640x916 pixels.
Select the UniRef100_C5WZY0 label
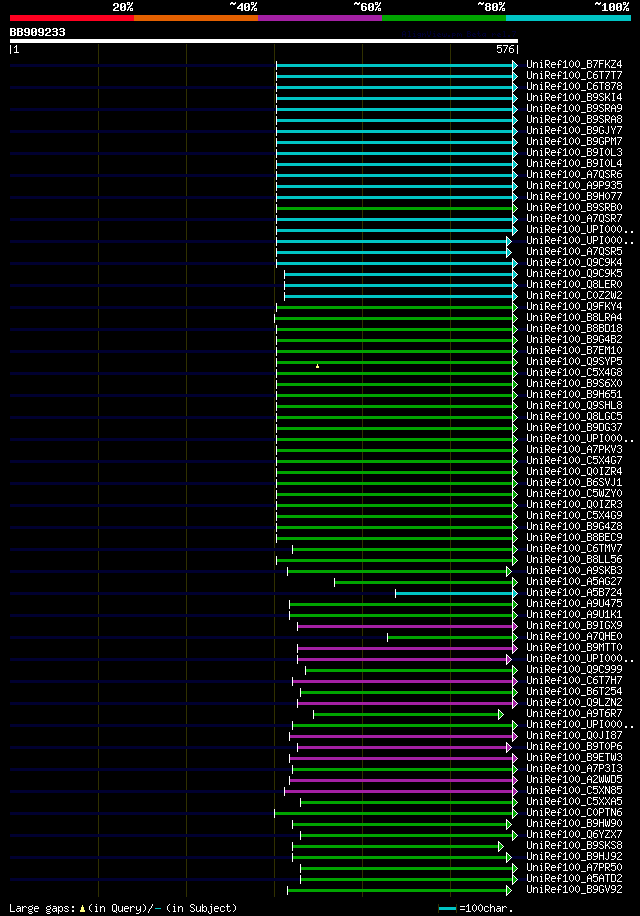coord(574,494)
